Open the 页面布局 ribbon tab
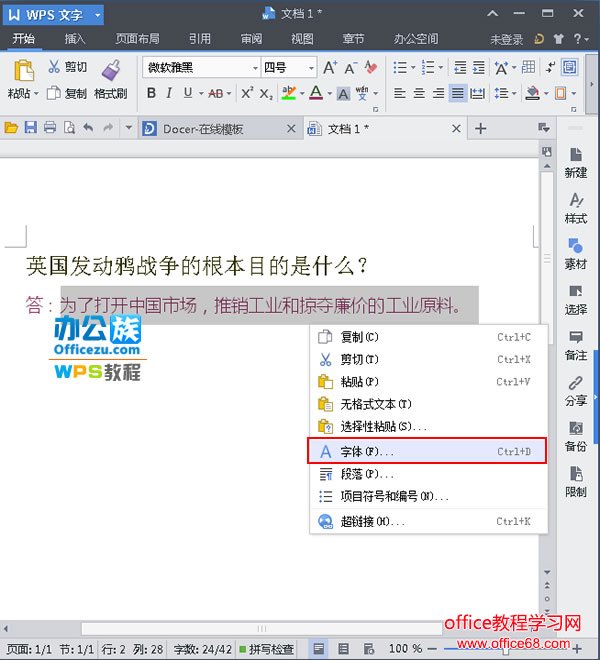600x660 pixels. coord(137,39)
